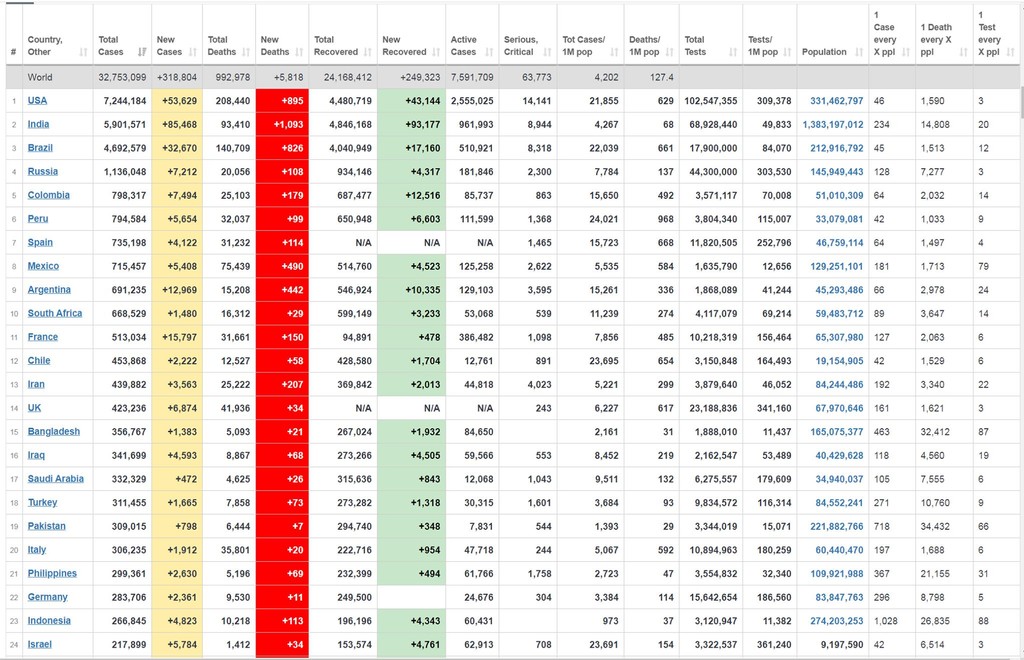Open the India country link
Screen dimensions: 1024x660
coord(39,124)
